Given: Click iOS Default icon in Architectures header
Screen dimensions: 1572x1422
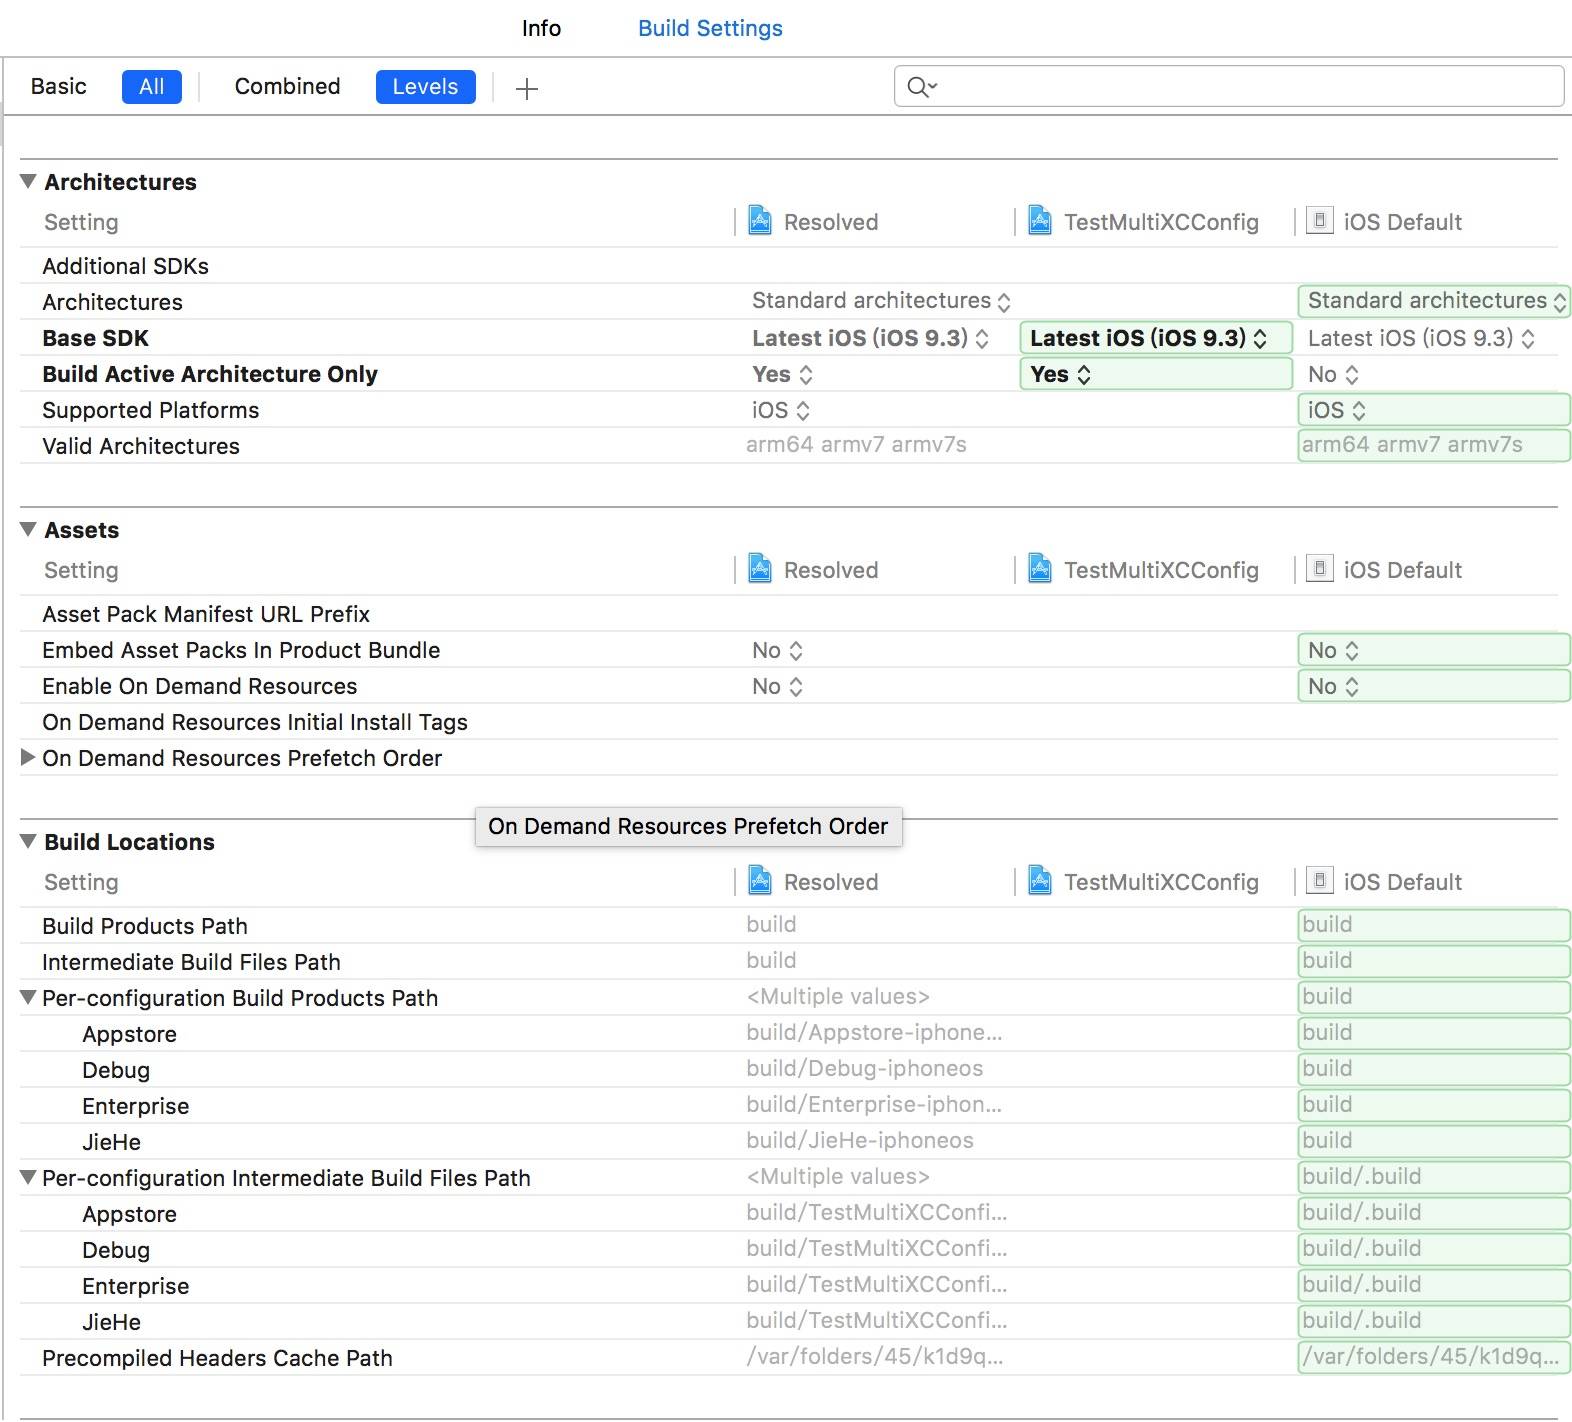Looking at the screenshot, I should pyautogui.click(x=1320, y=221).
